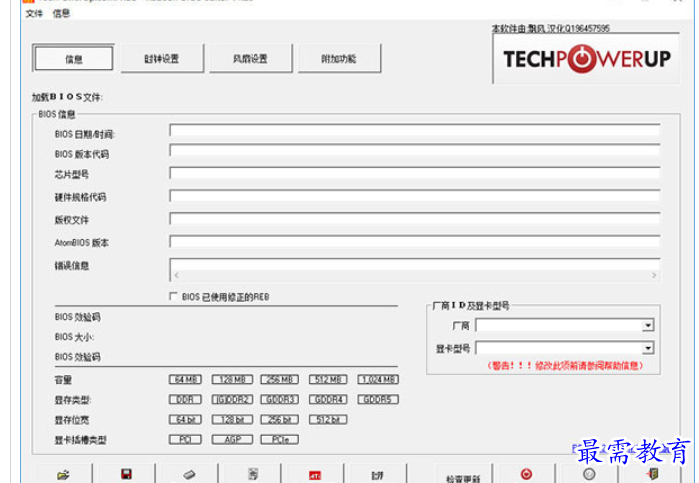The image size is (699, 483).
Task: Click the grey round icon in the bottom toolbar
Action: (x=589, y=474)
